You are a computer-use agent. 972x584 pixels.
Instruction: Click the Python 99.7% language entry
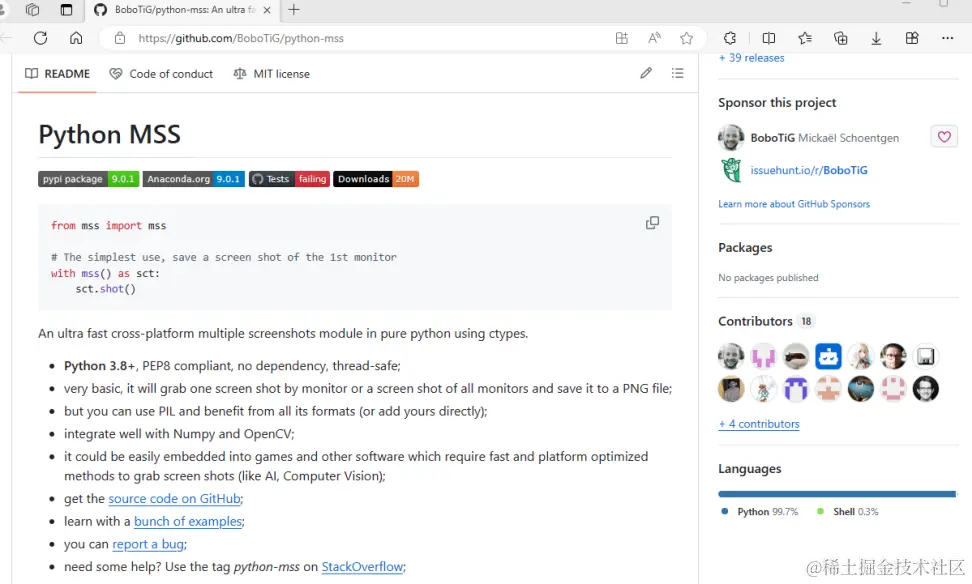pyautogui.click(x=760, y=511)
